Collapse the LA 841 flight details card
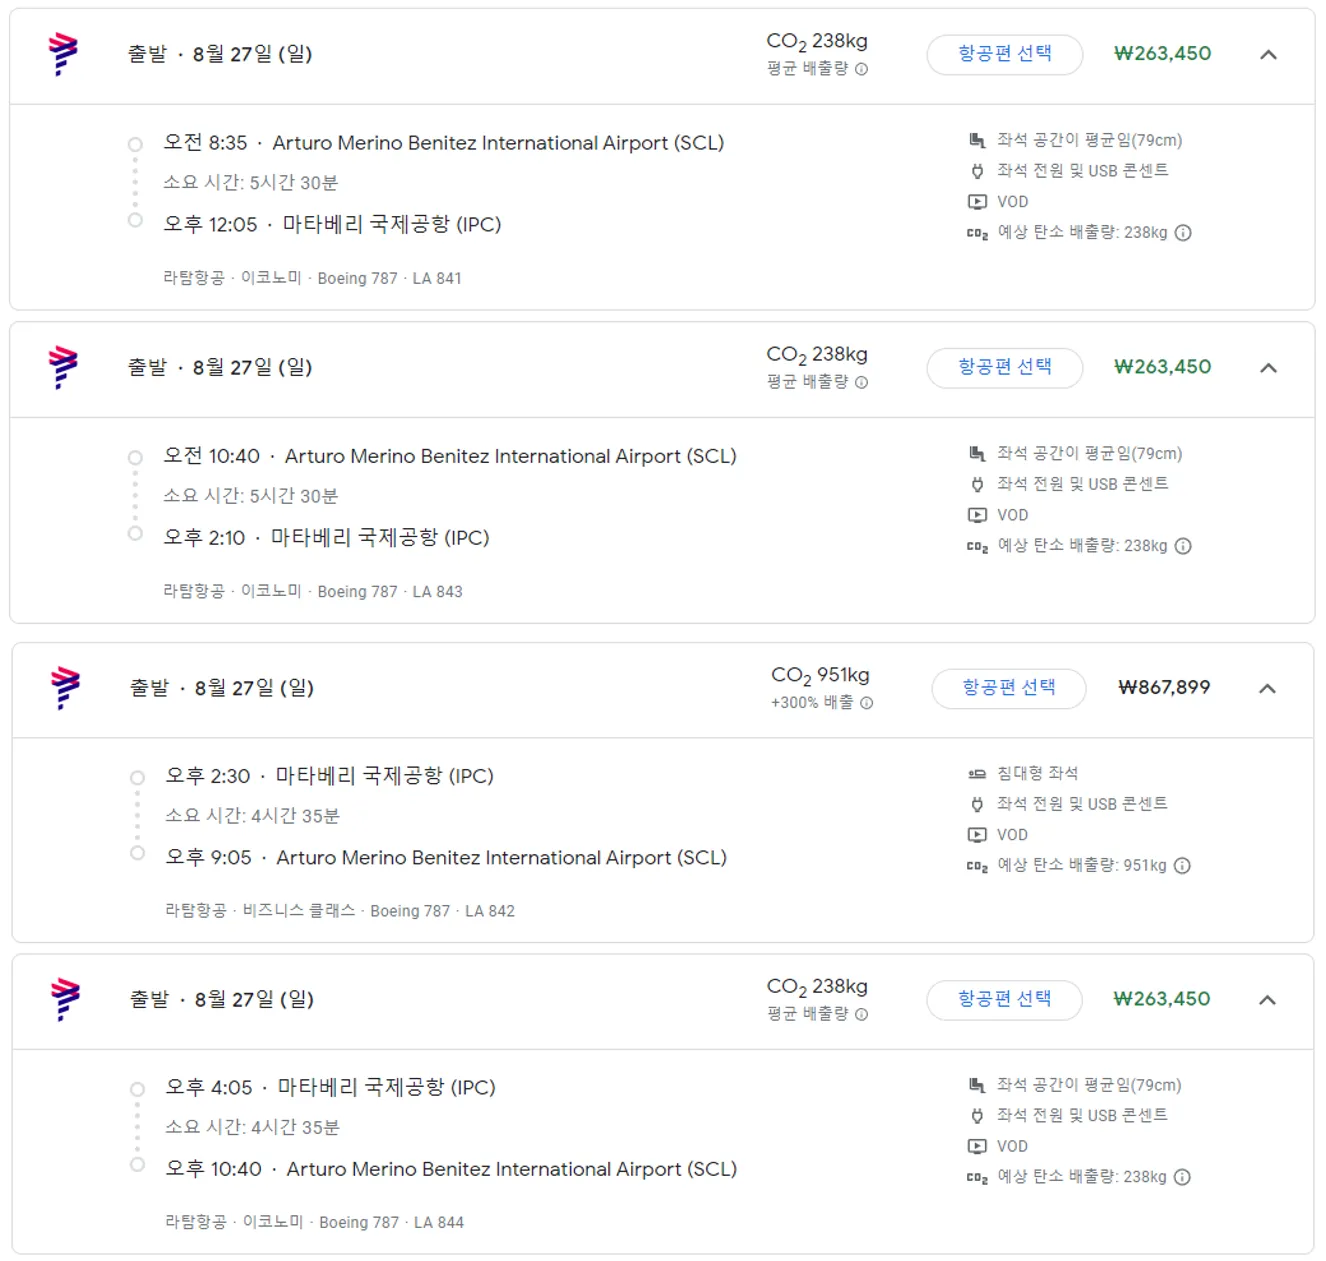This screenshot has height=1261, width=1326. pyautogui.click(x=1268, y=55)
